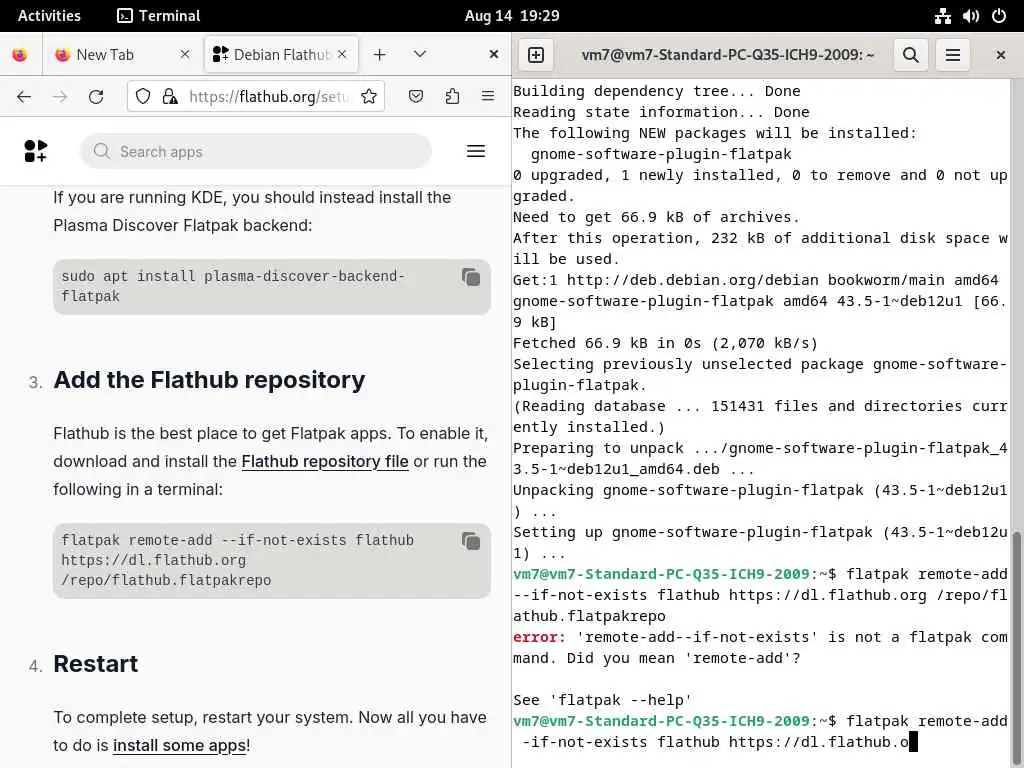Open the Flathub repository file link

coord(325,462)
